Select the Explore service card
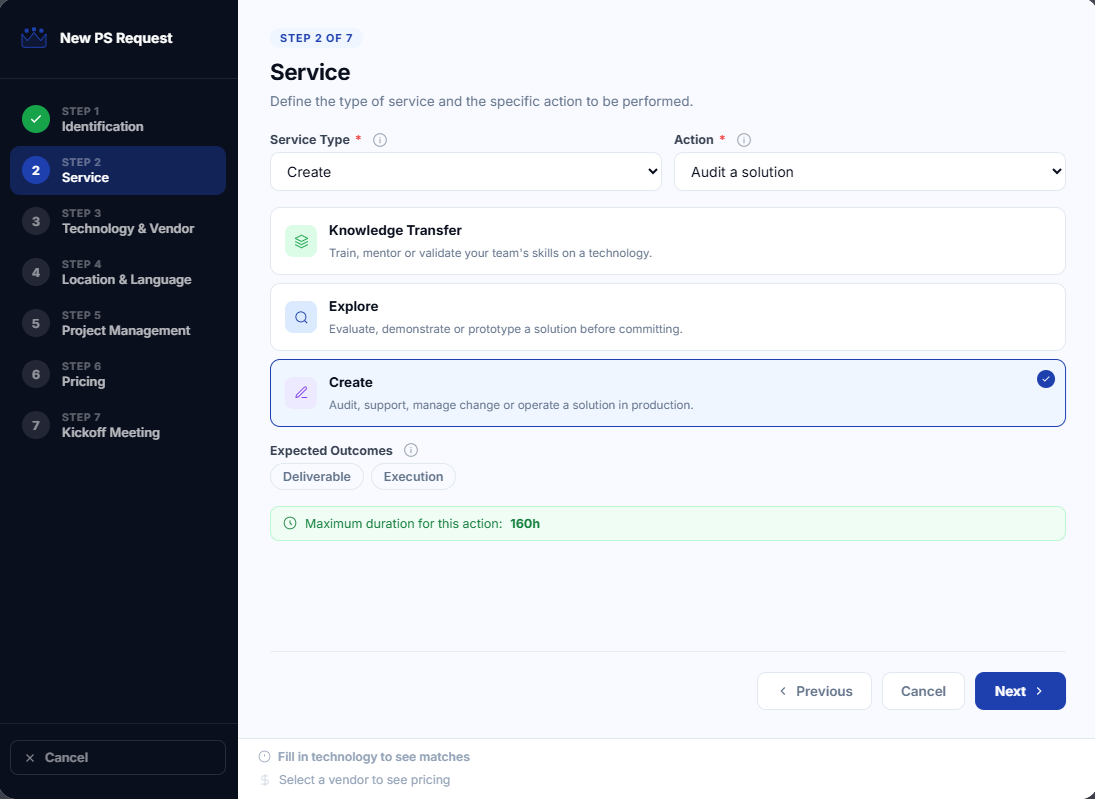1095x799 pixels. click(x=668, y=317)
